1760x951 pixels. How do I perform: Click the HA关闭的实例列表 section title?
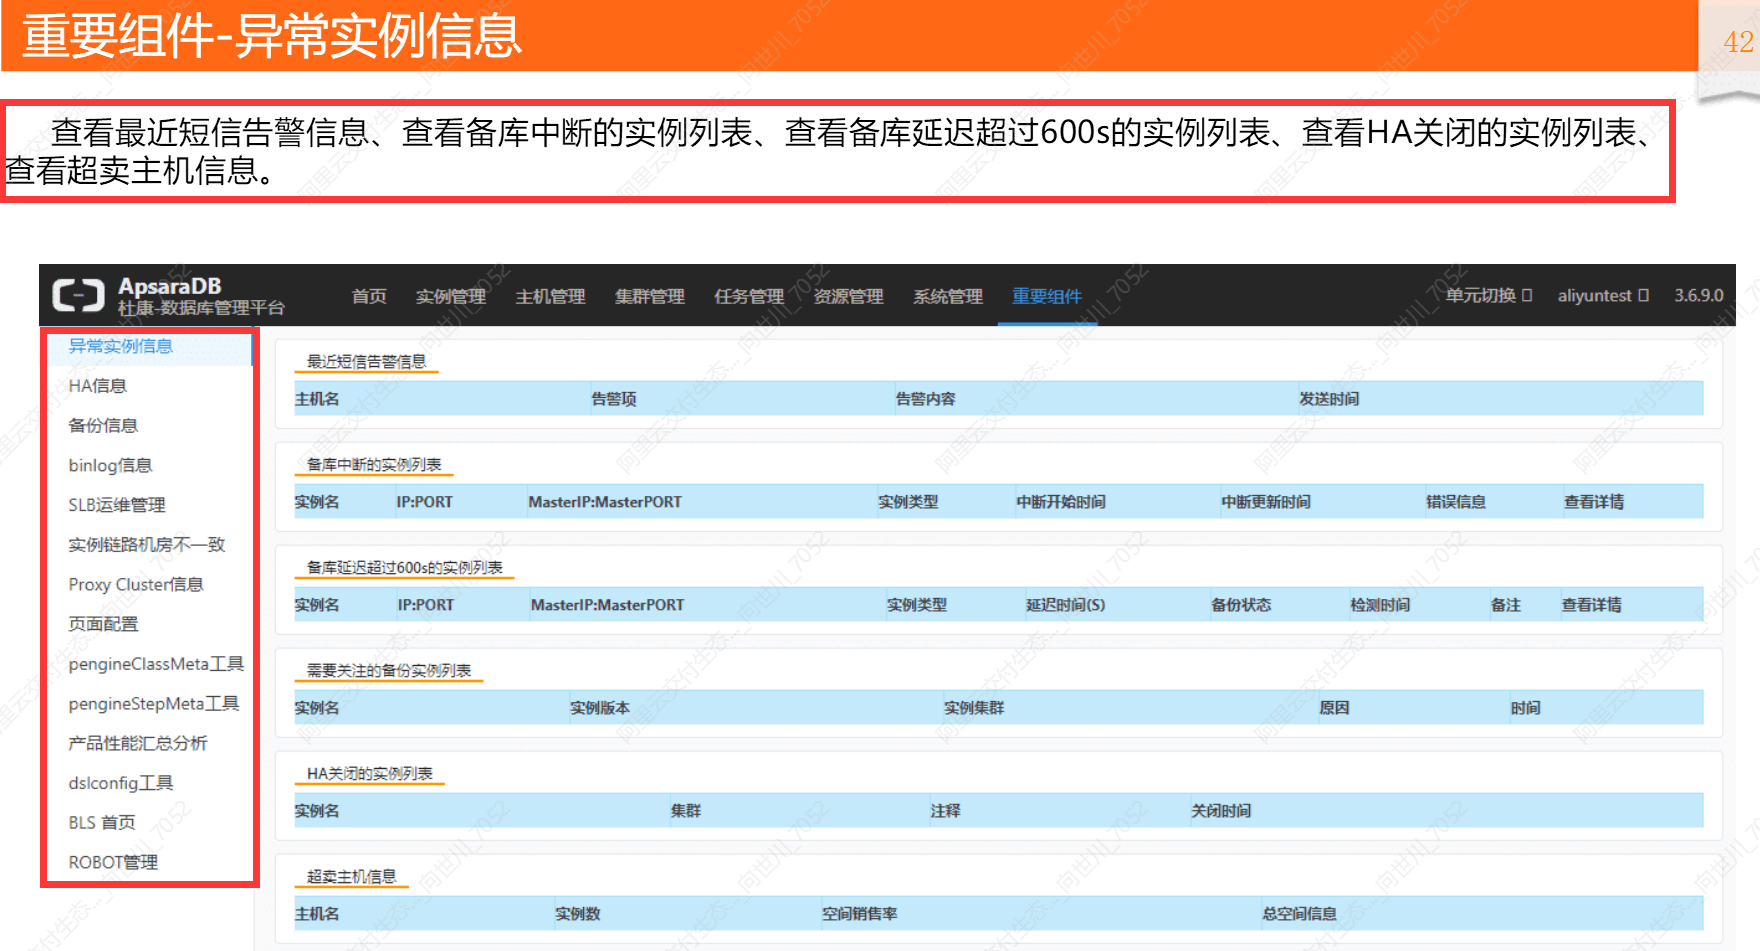click(x=370, y=774)
